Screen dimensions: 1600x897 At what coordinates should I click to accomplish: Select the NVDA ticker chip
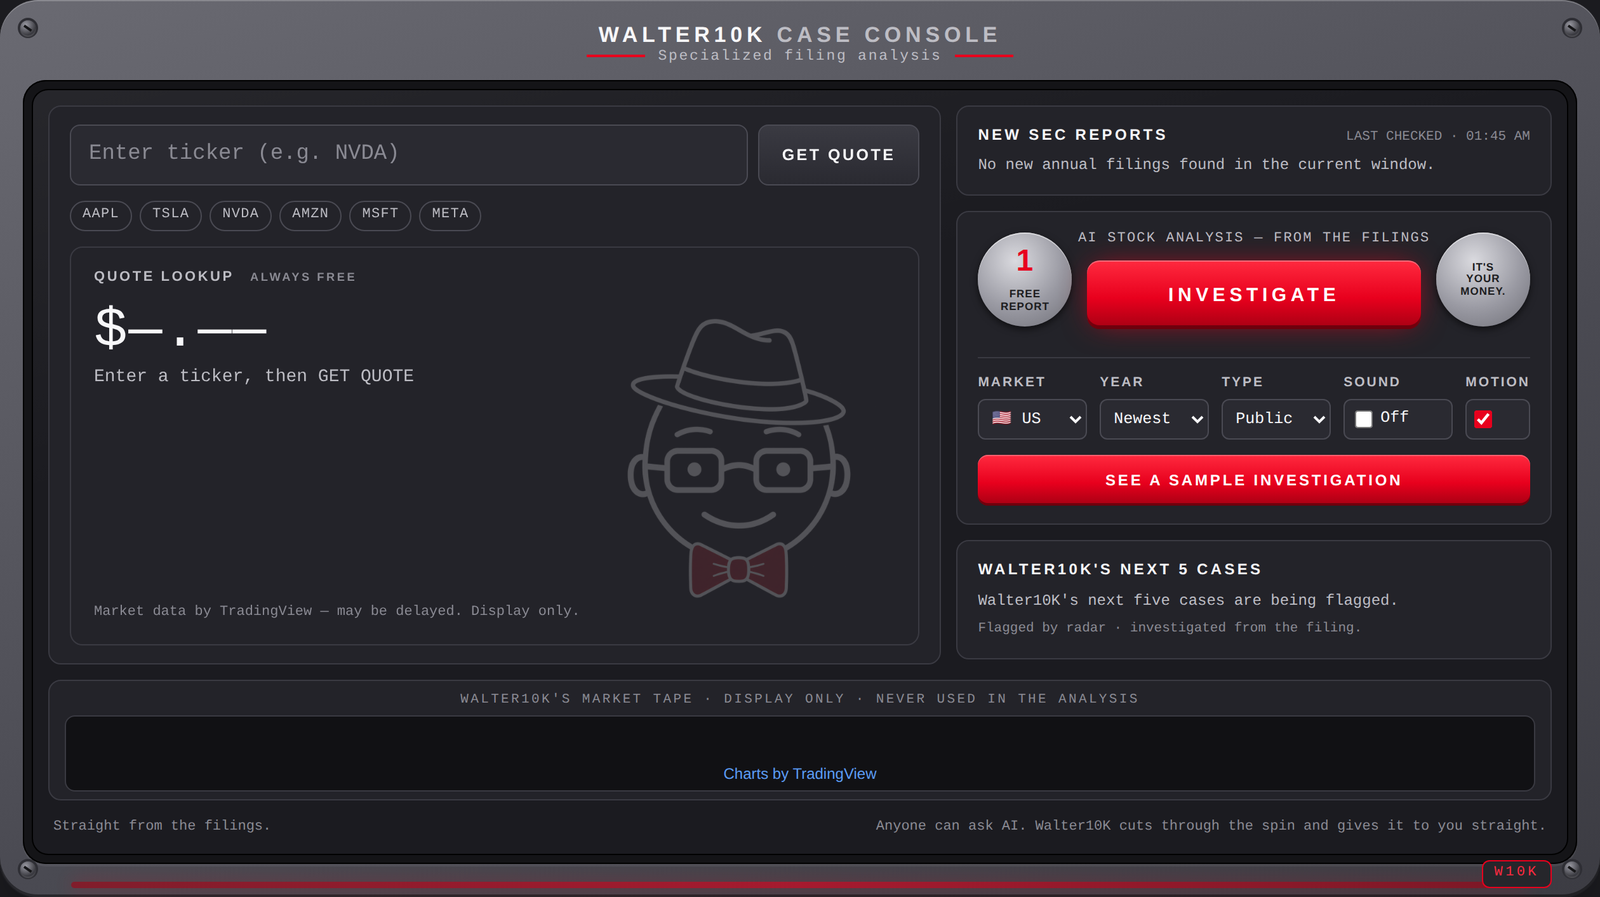(x=240, y=214)
